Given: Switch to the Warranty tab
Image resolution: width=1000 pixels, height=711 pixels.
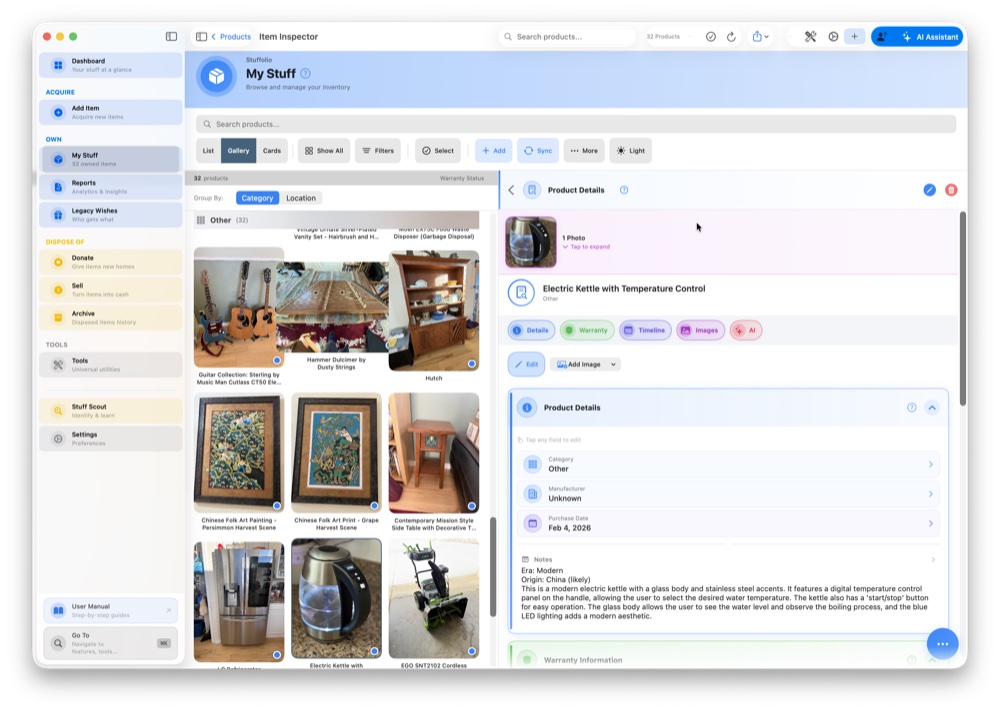Looking at the screenshot, I should [586, 329].
